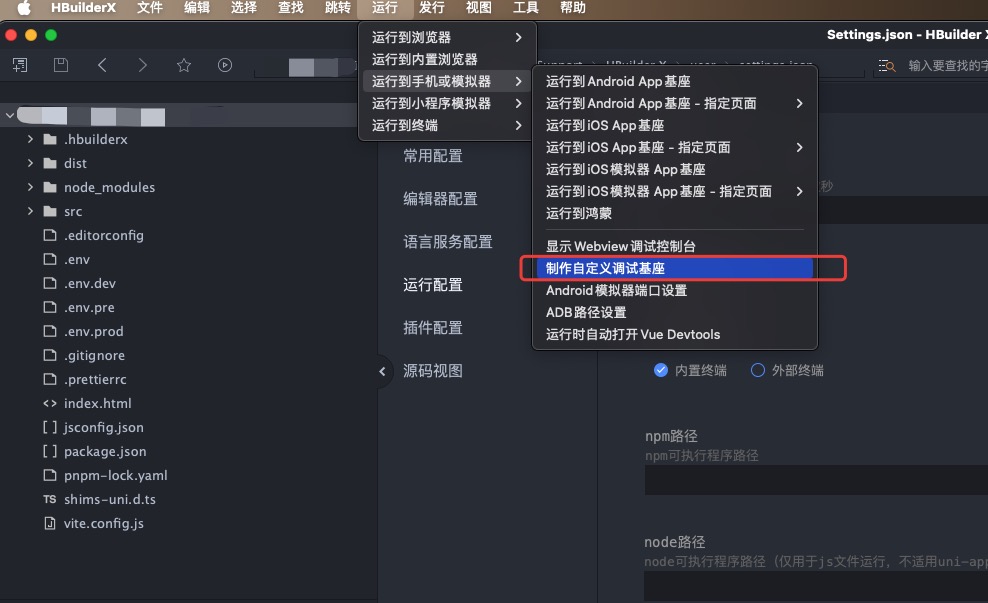The image size is (988, 603).
Task: Open the 选择 menu
Action: pos(244,8)
